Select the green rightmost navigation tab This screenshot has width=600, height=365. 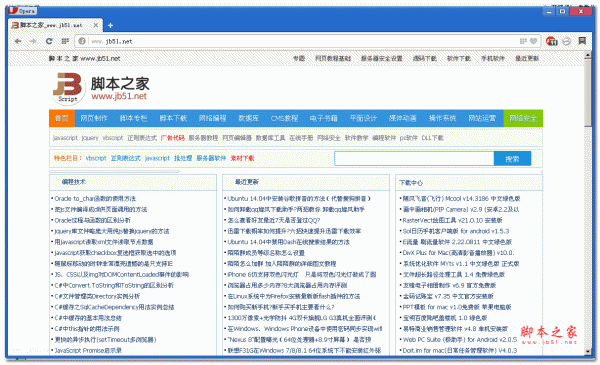[x=523, y=118]
